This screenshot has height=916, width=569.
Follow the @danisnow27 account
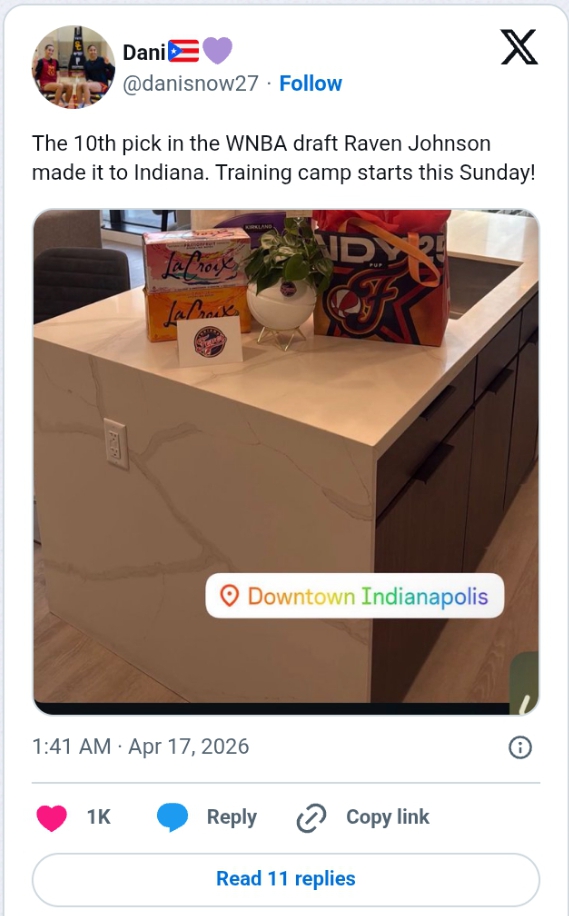pyautogui.click(x=310, y=84)
